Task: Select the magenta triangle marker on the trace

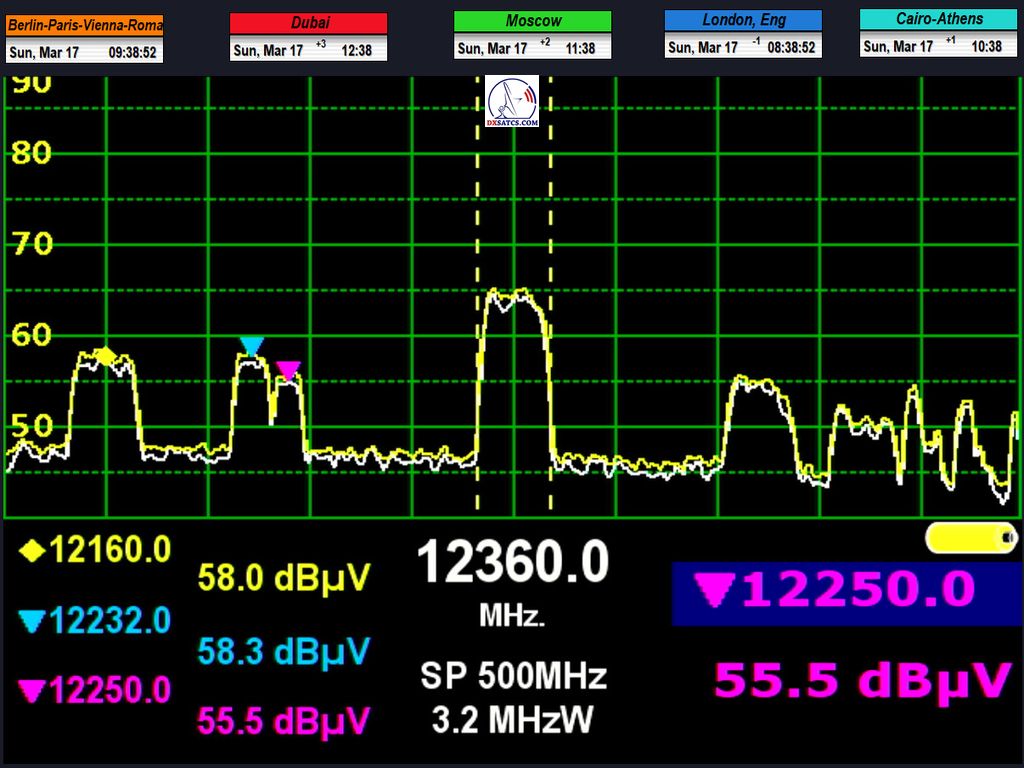Action: [x=288, y=371]
